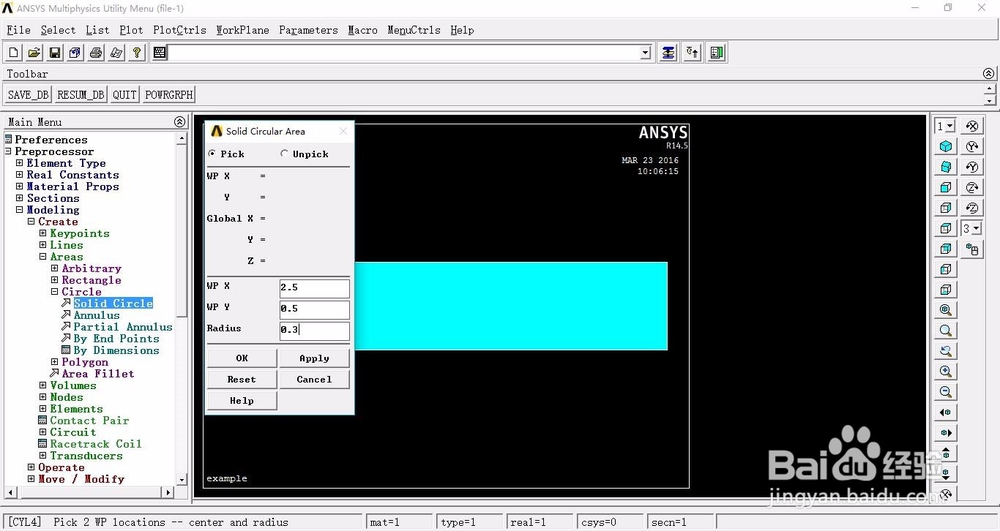Select the Isometric View cube icon
Image resolution: width=1000 pixels, height=531 pixels.
945,147
